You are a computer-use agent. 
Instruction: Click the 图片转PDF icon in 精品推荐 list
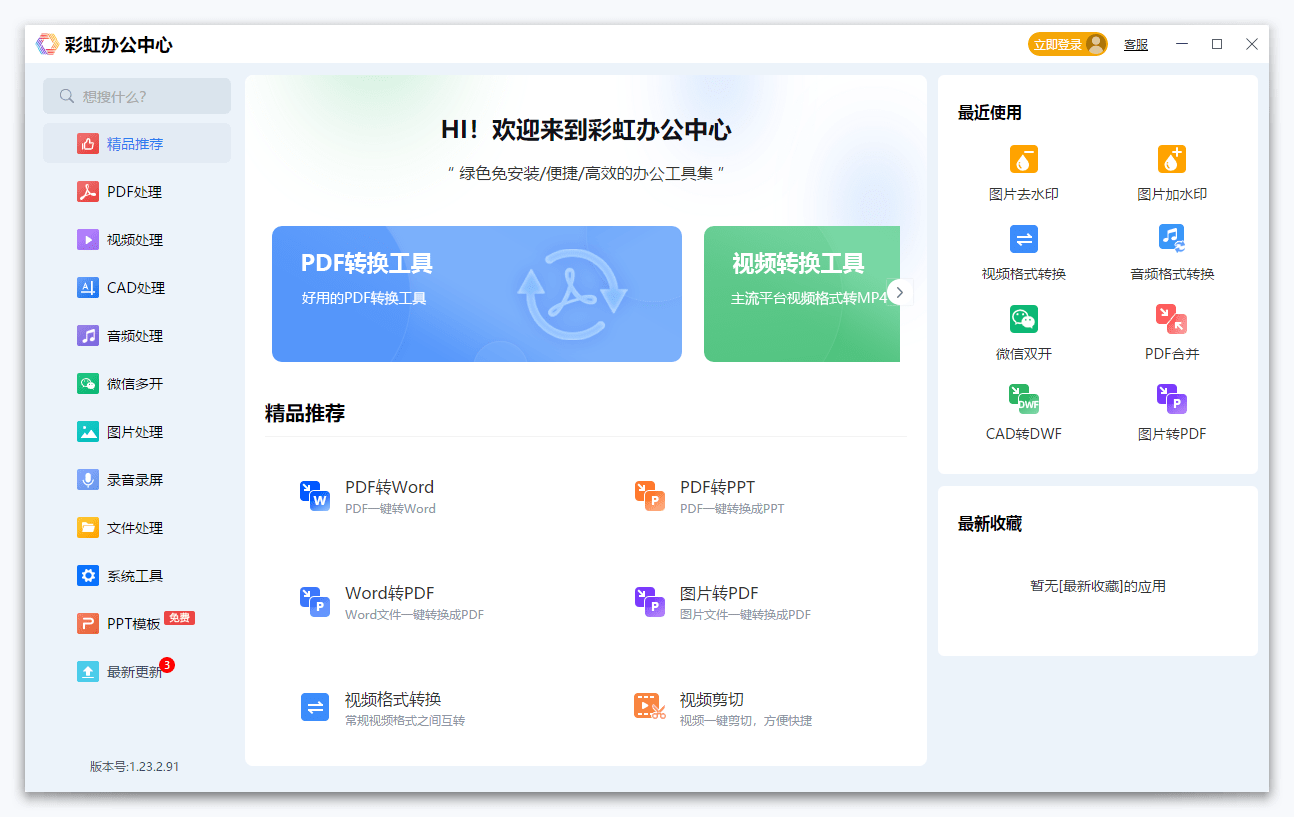click(x=650, y=602)
